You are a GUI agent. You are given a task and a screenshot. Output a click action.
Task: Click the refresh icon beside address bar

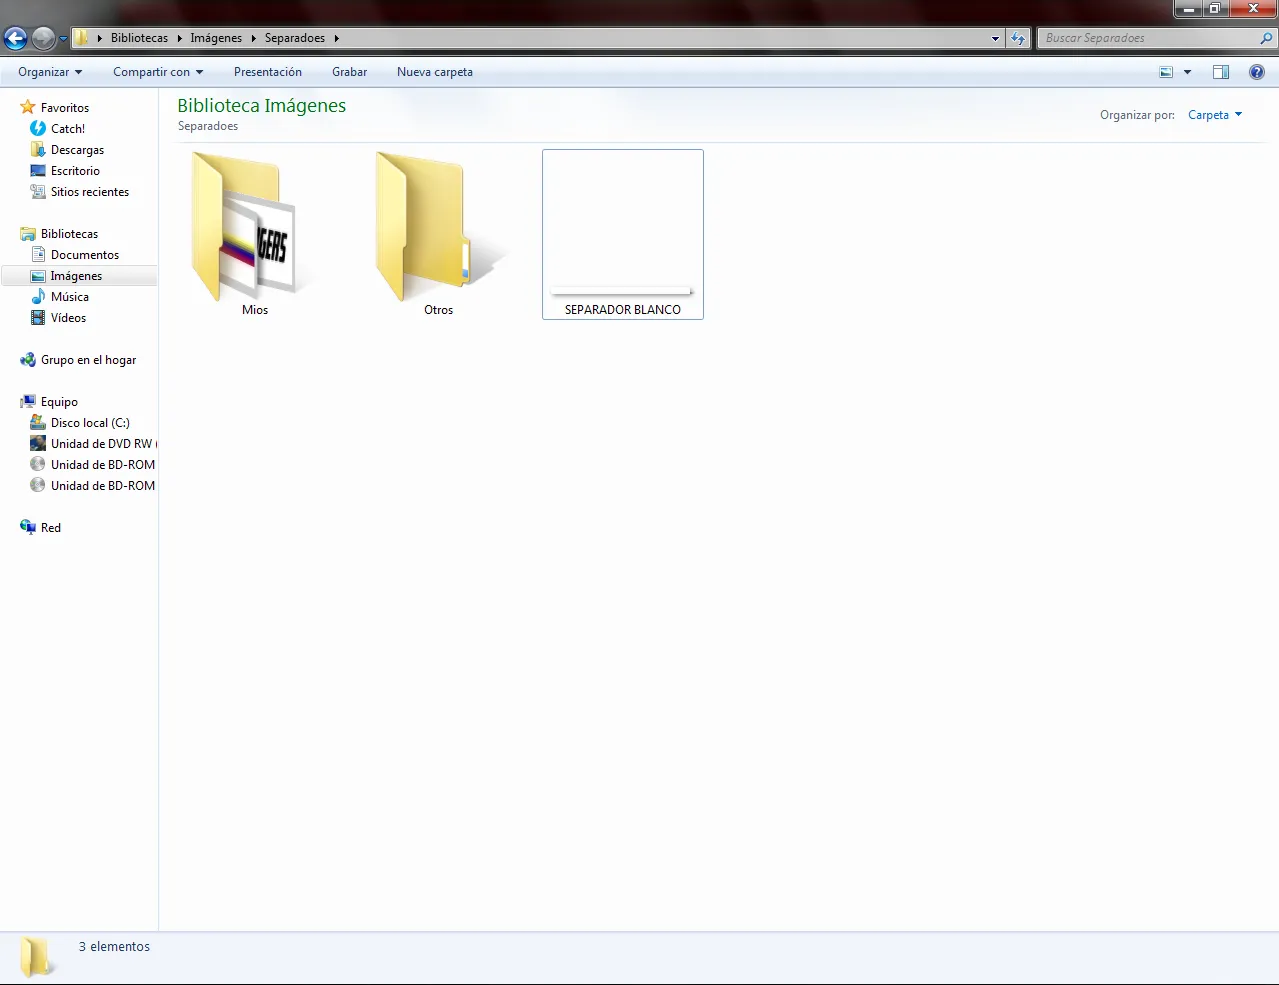pyautogui.click(x=1018, y=38)
